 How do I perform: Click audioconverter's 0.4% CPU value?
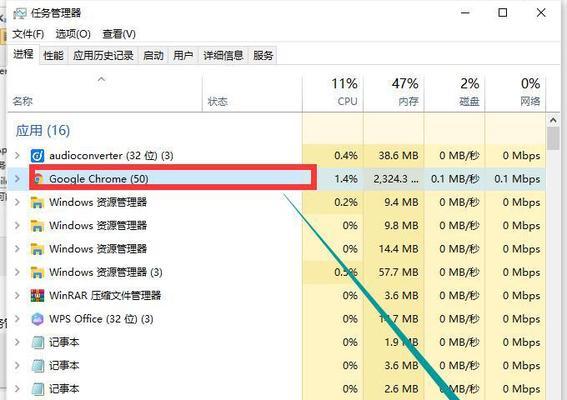click(x=346, y=156)
